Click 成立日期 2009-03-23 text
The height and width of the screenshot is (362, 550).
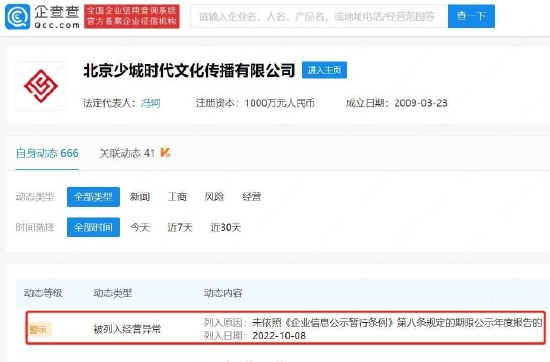coord(396,103)
